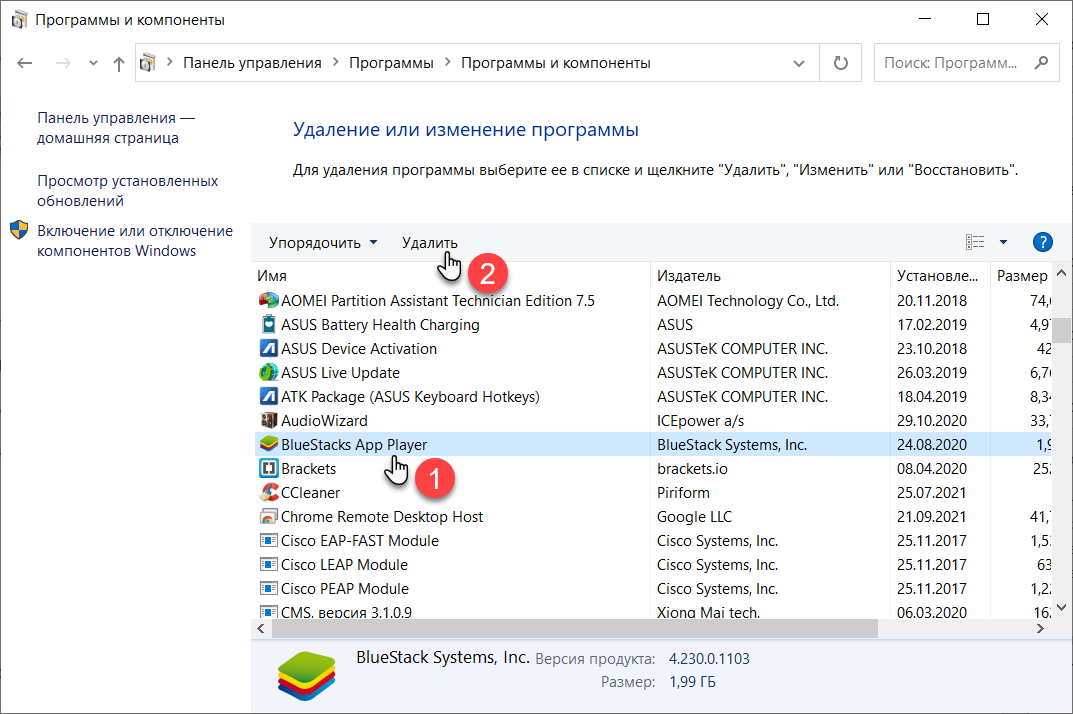Go forward with the right arrow
Screen dimensions: 1073x714
(63, 63)
